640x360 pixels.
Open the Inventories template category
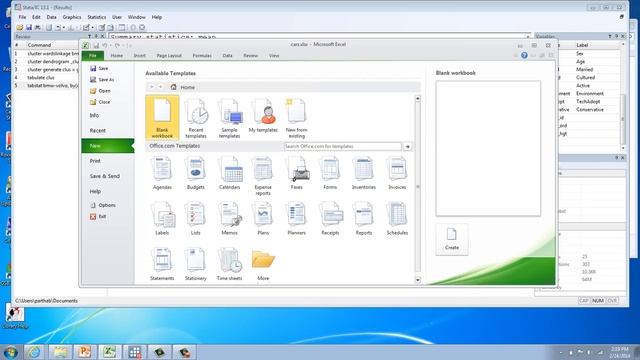click(364, 173)
